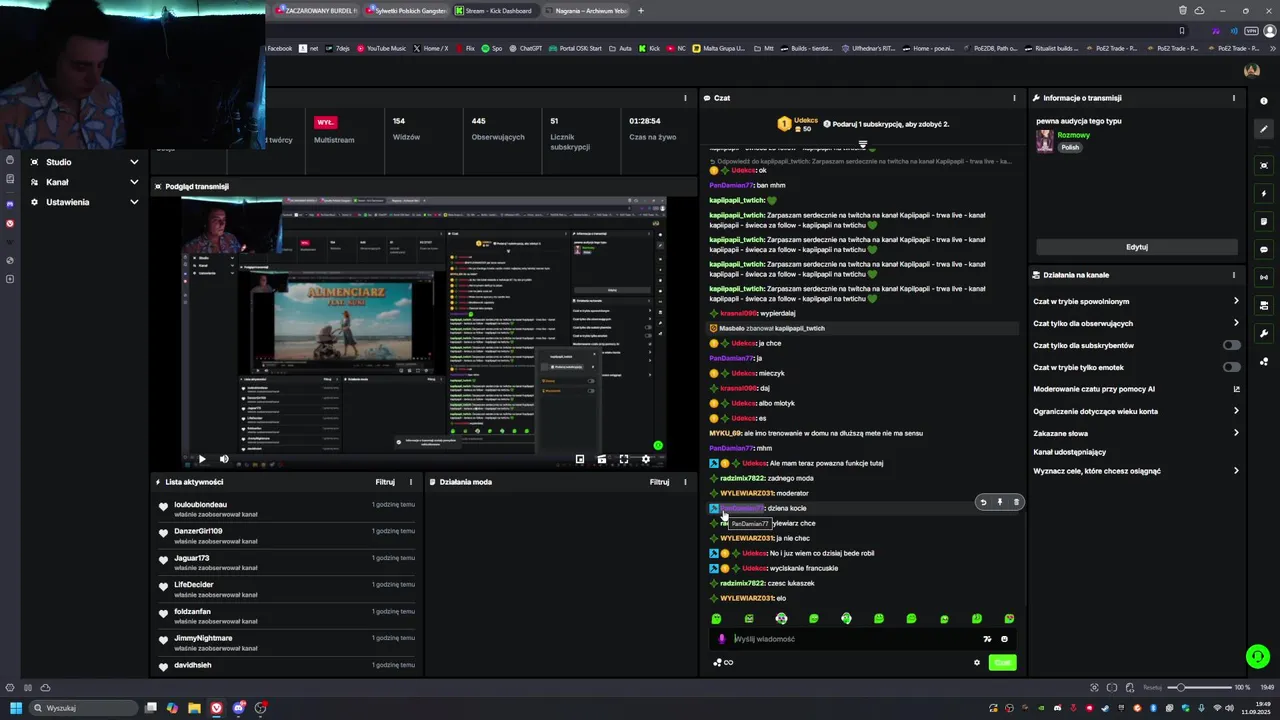The width and height of the screenshot is (1280, 720).
Task: Open YouTube Music bookmark
Action: [x=381, y=48]
